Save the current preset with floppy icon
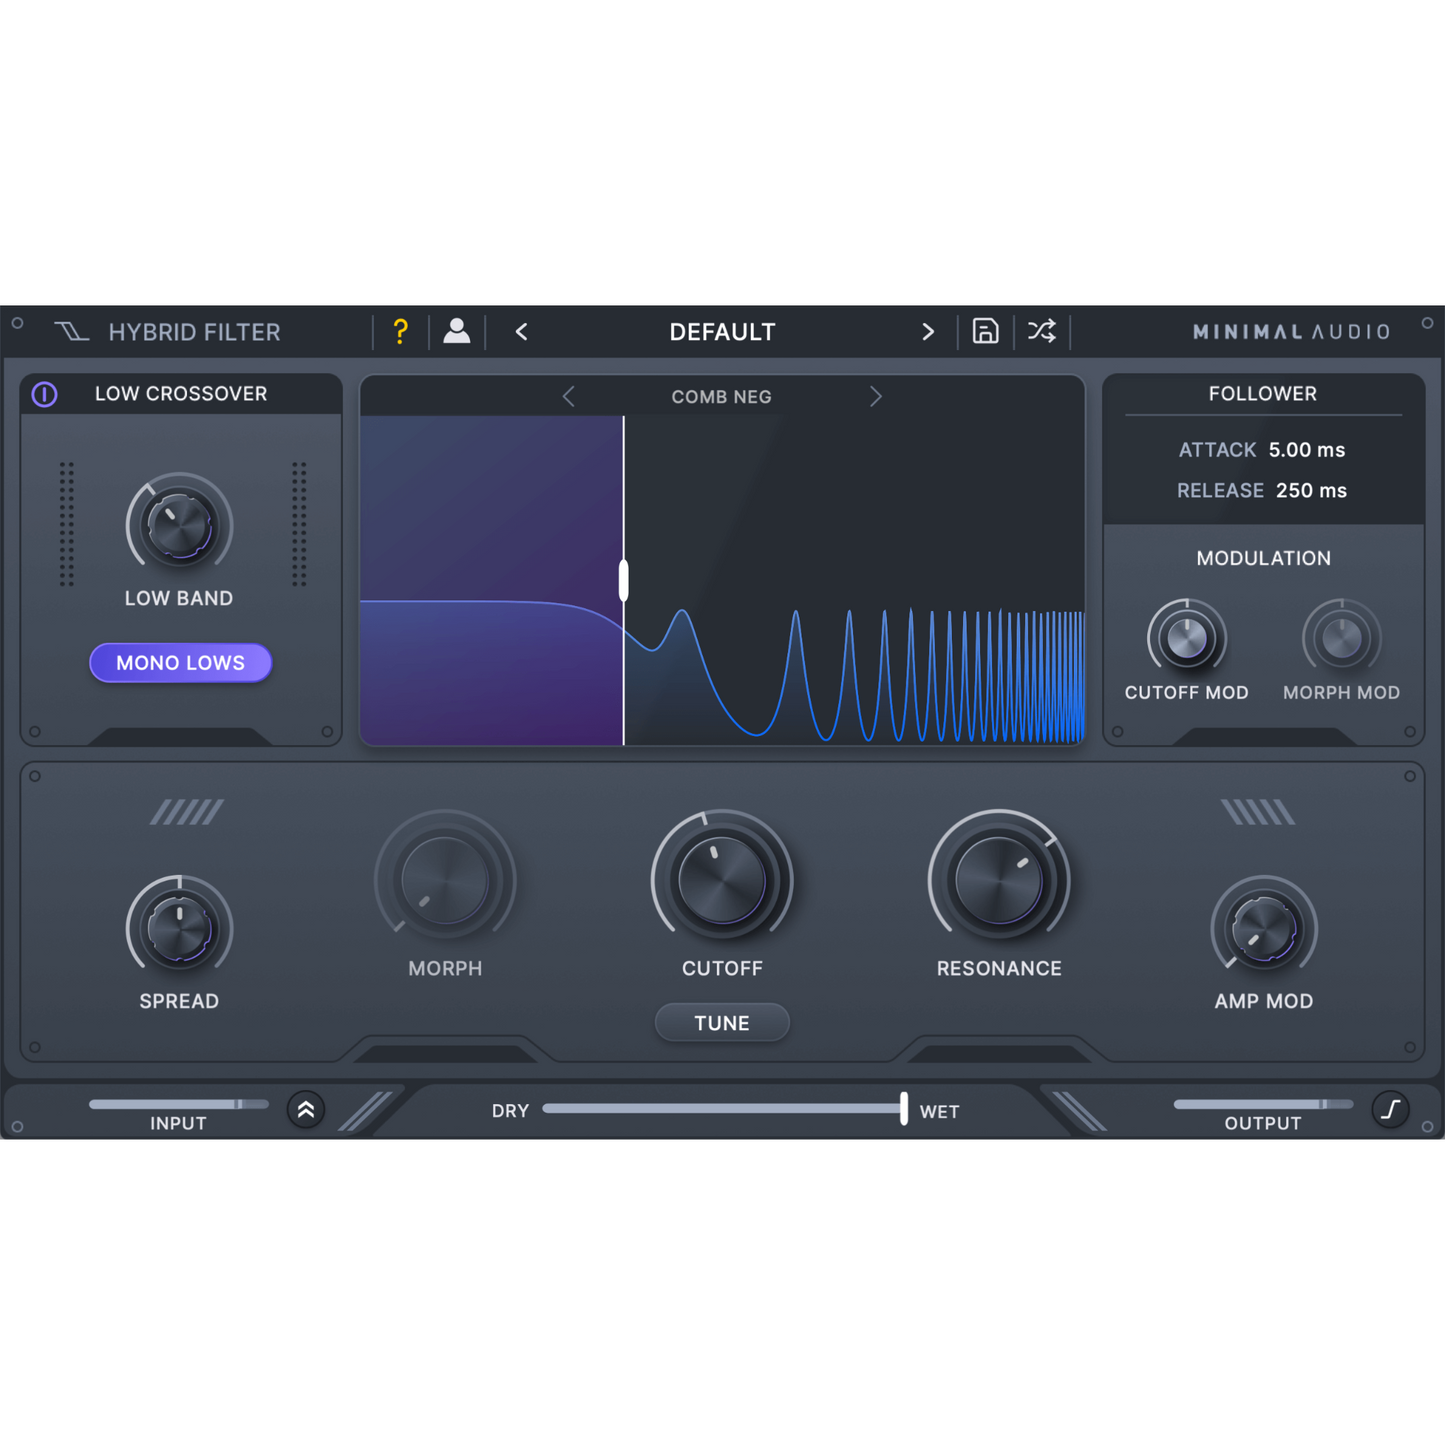 pyautogui.click(x=985, y=331)
